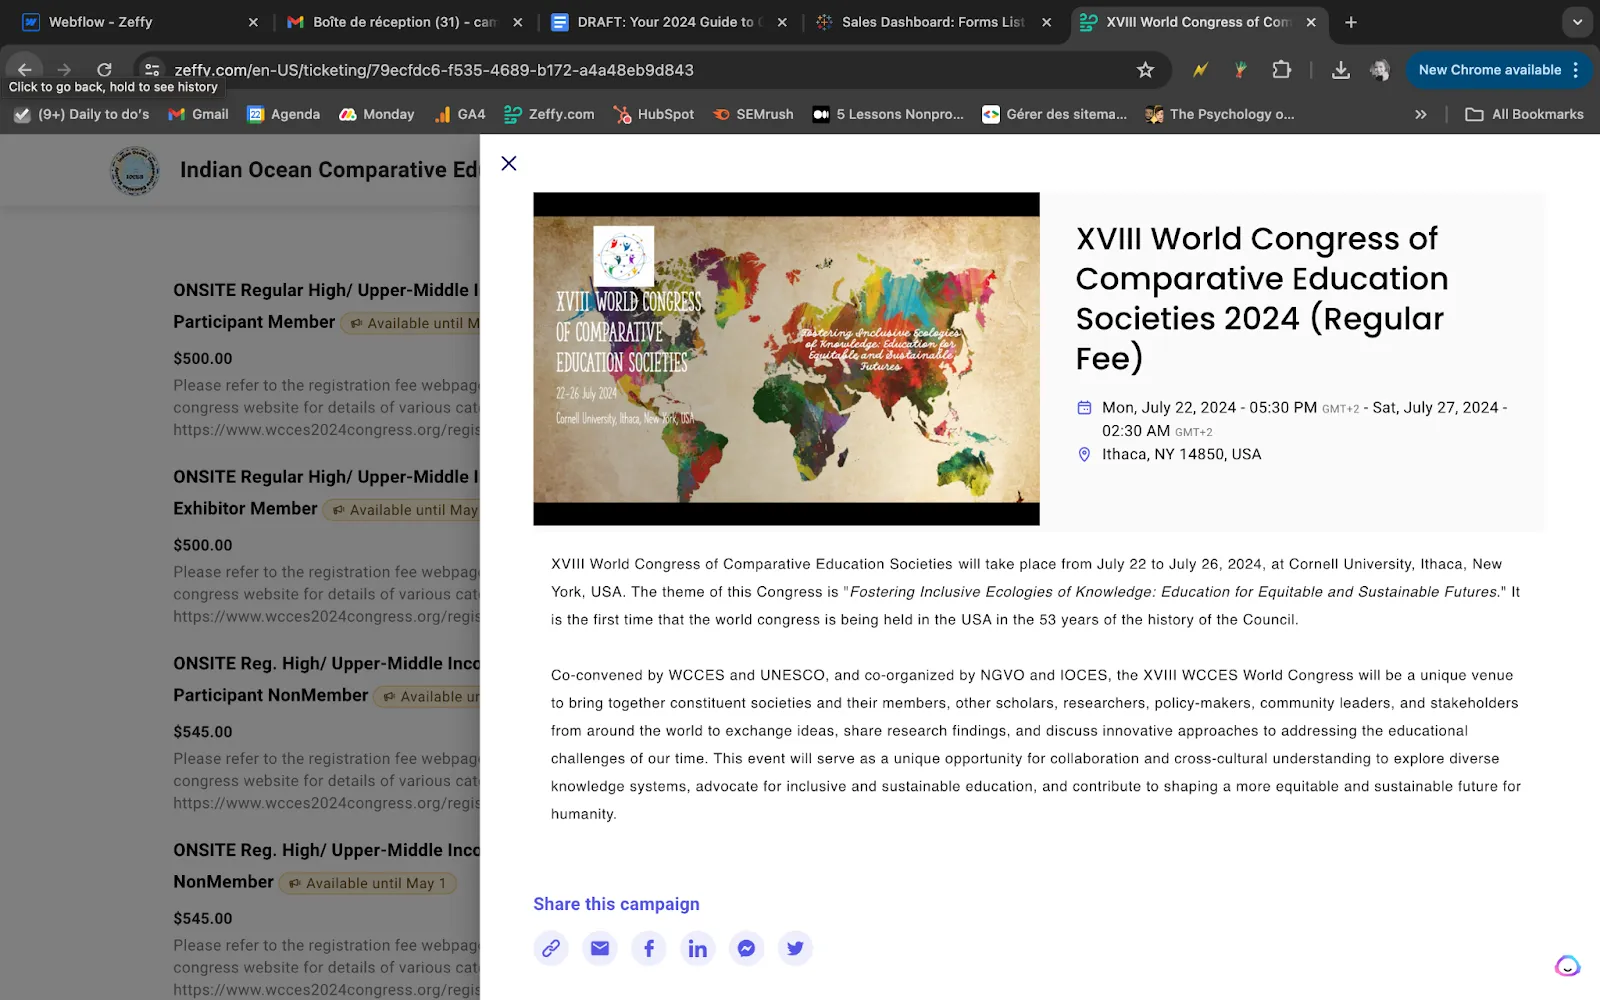Click the World Congress banner image
Image resolution: width=1600 pixels, height=1000 pixels.
786,359
